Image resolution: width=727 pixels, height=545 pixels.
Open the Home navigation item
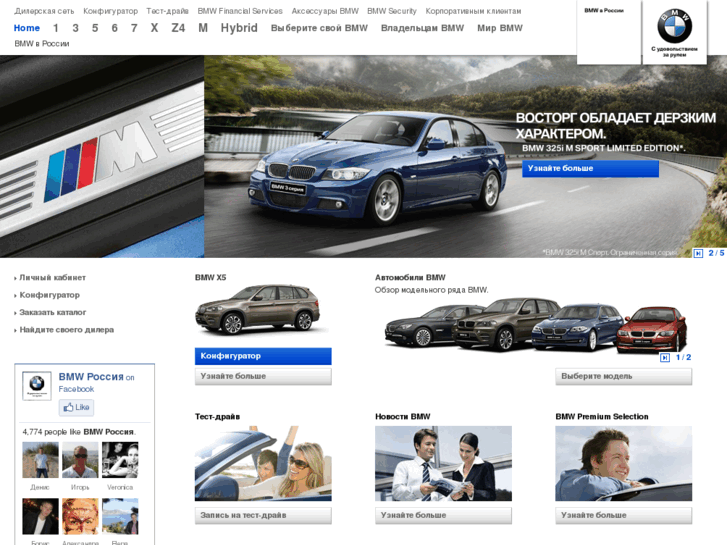tap(27, 28)
